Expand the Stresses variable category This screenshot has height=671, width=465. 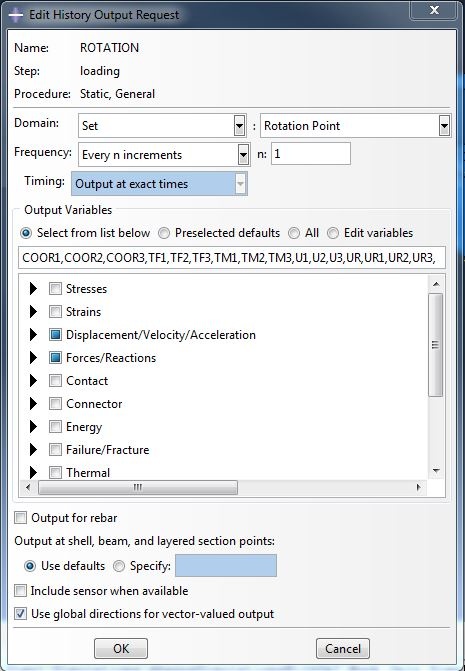coord(33,288)
